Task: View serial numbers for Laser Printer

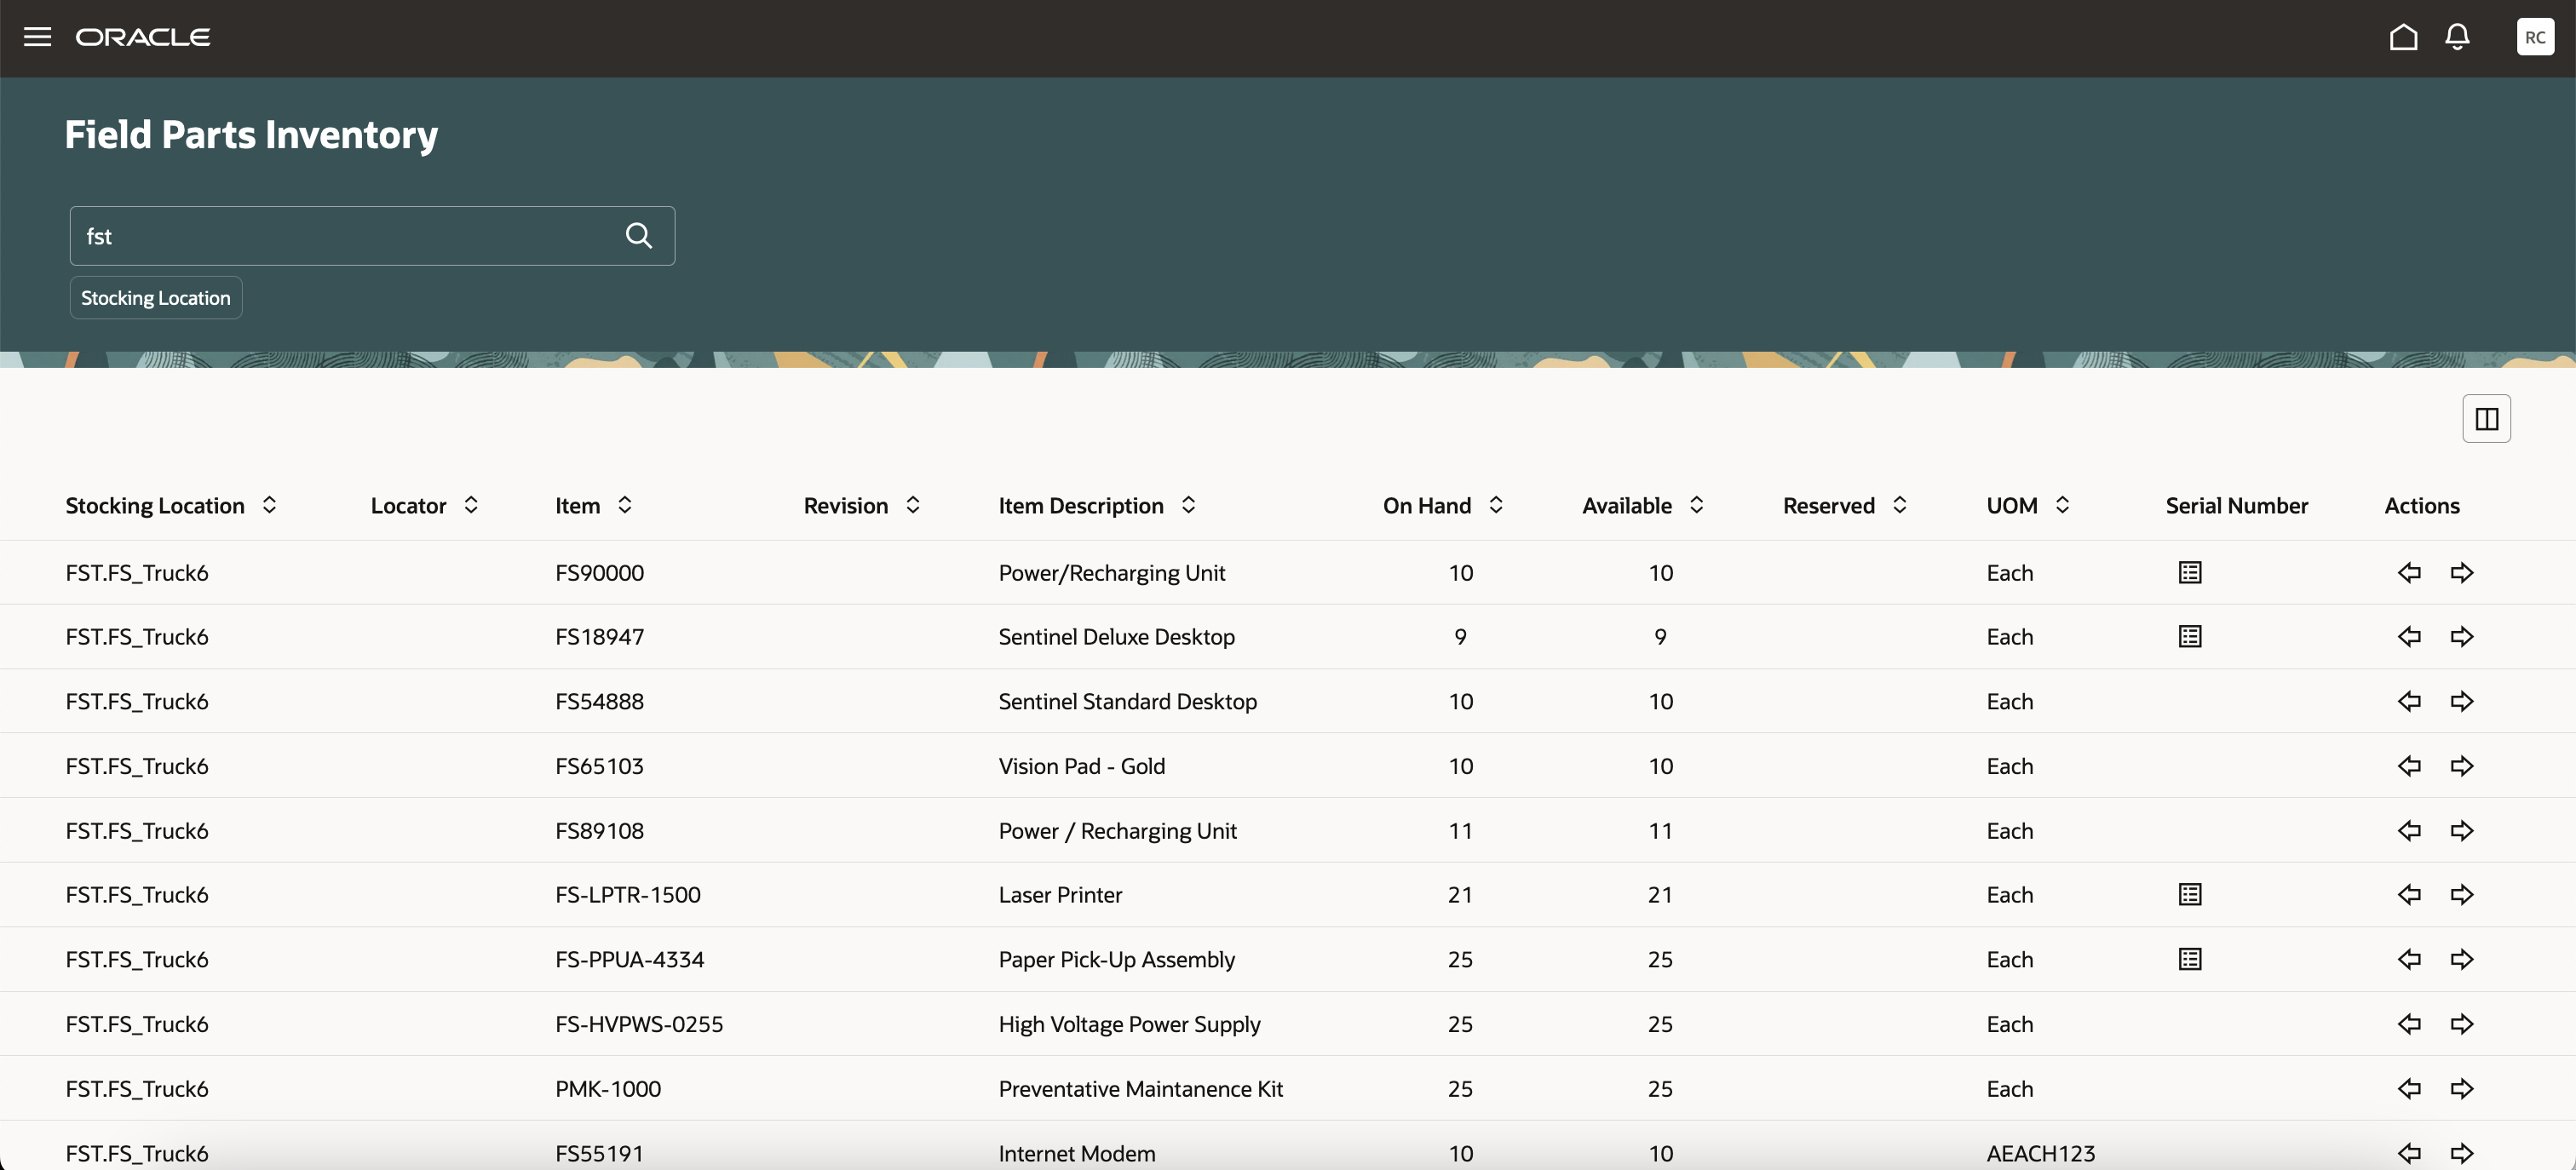Action: pos(2189,895)
